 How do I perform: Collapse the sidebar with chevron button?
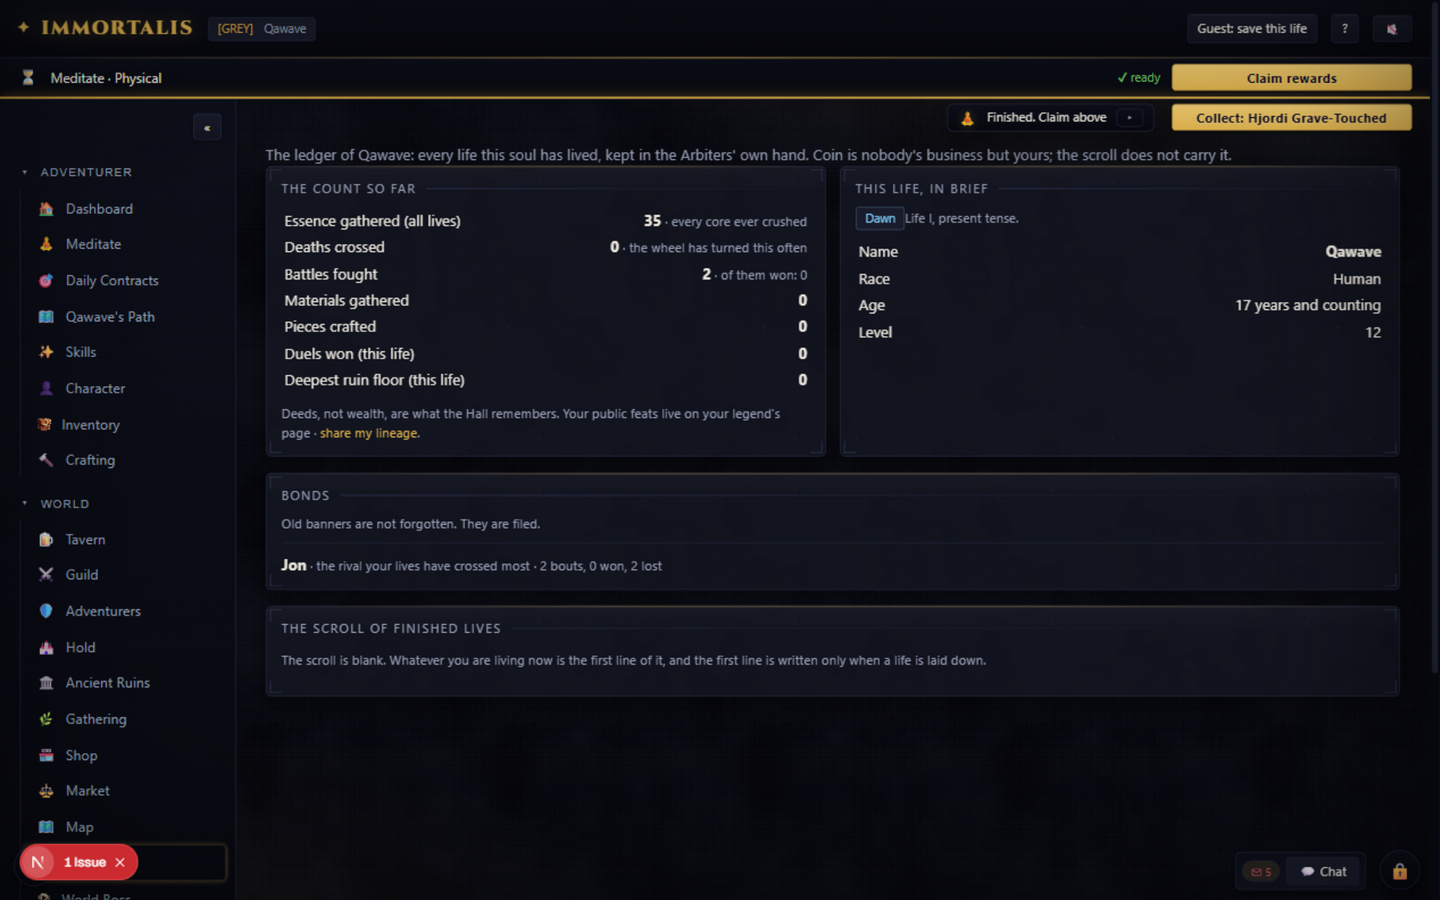207,128
